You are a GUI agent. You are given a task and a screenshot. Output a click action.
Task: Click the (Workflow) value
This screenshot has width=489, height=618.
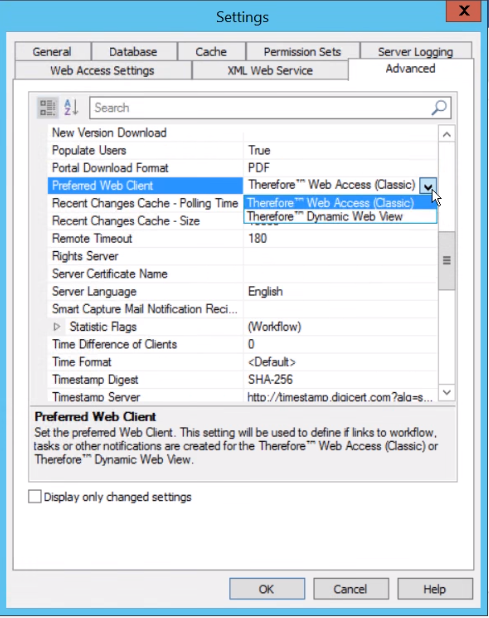tap(274, 327)
